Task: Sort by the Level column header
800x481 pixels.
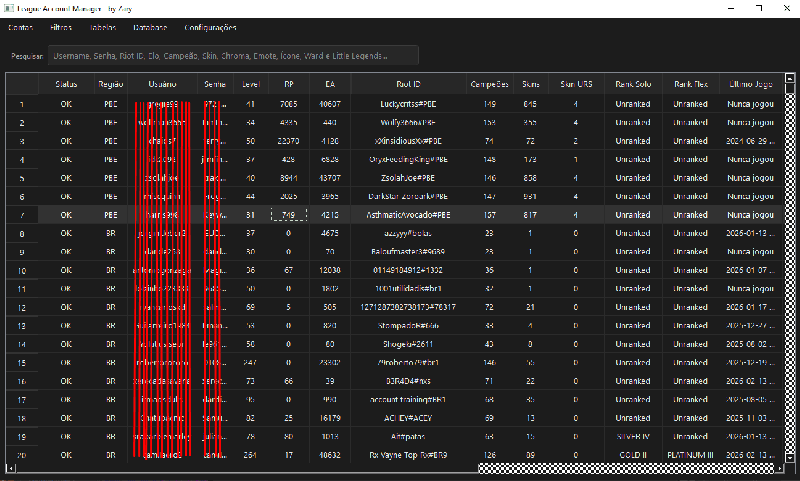Action: (x=250, y=85)
